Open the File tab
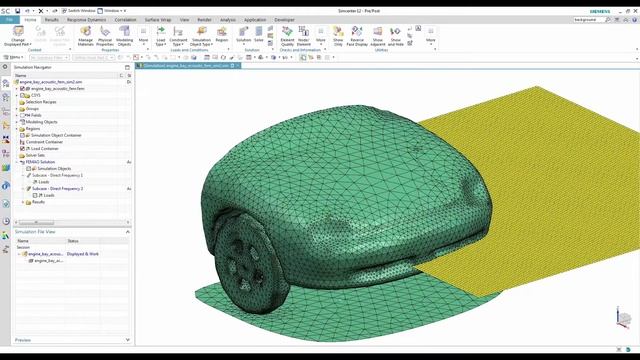Viewport: 640px width, 360px height. coord(9,20)
